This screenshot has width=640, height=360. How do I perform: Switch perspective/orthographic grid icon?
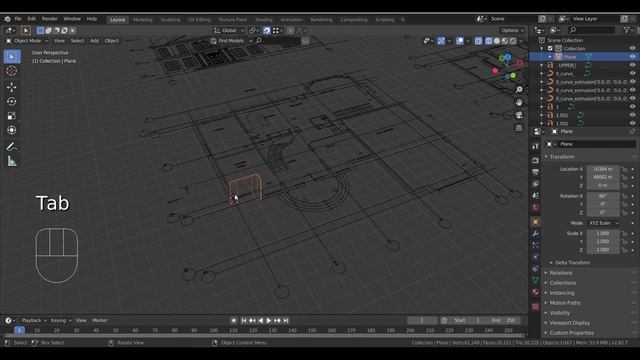point(519,128)
